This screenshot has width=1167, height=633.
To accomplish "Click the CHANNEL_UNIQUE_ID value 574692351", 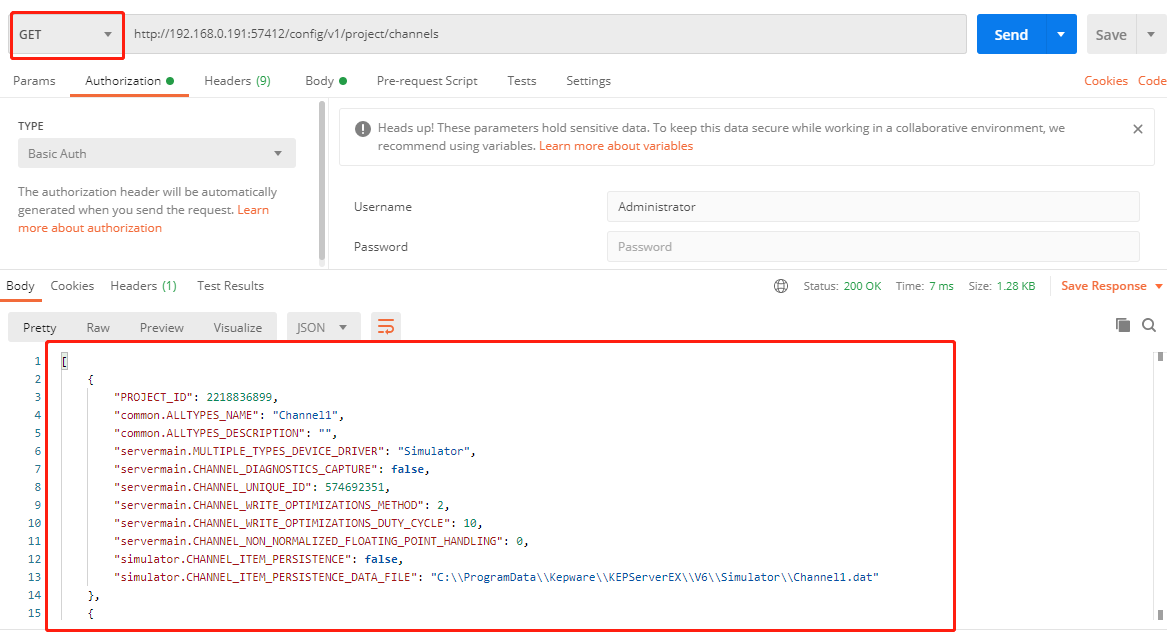I will (355, 487).
